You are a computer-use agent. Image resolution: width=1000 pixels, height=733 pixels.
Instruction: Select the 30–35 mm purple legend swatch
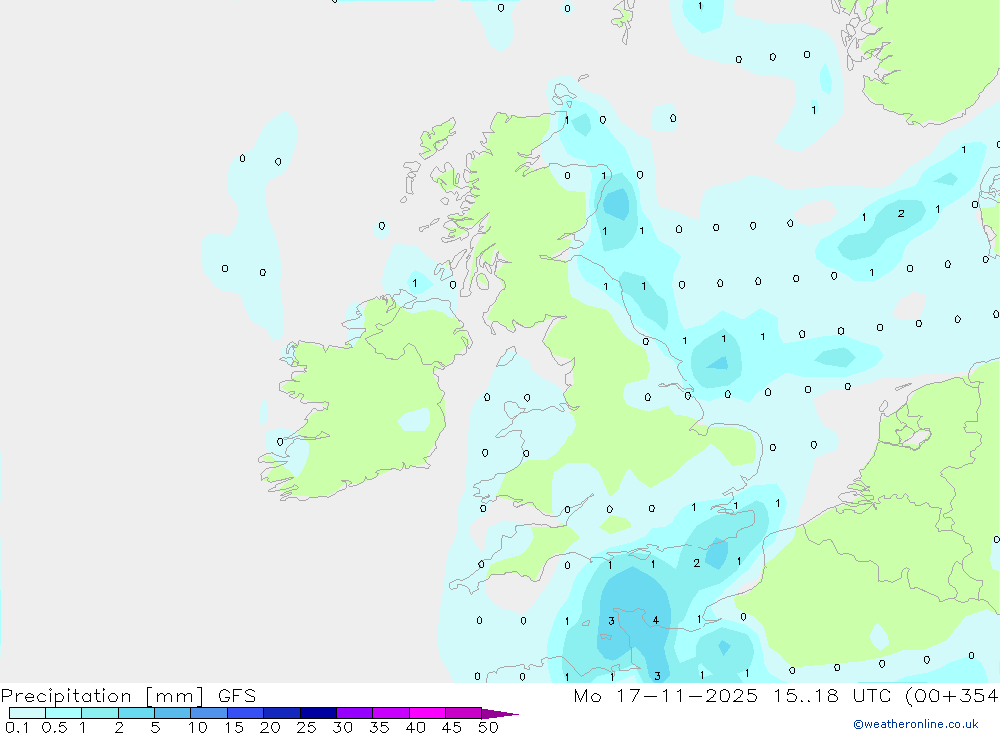coord(354,713)
